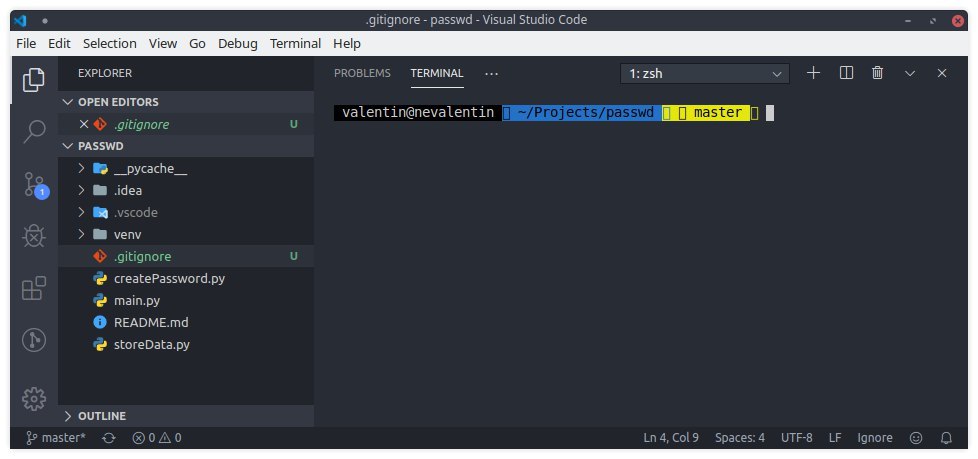Open the Debug menu
Image resolution: width=978 pixels, height=459 pixels.
click(238, 44)
